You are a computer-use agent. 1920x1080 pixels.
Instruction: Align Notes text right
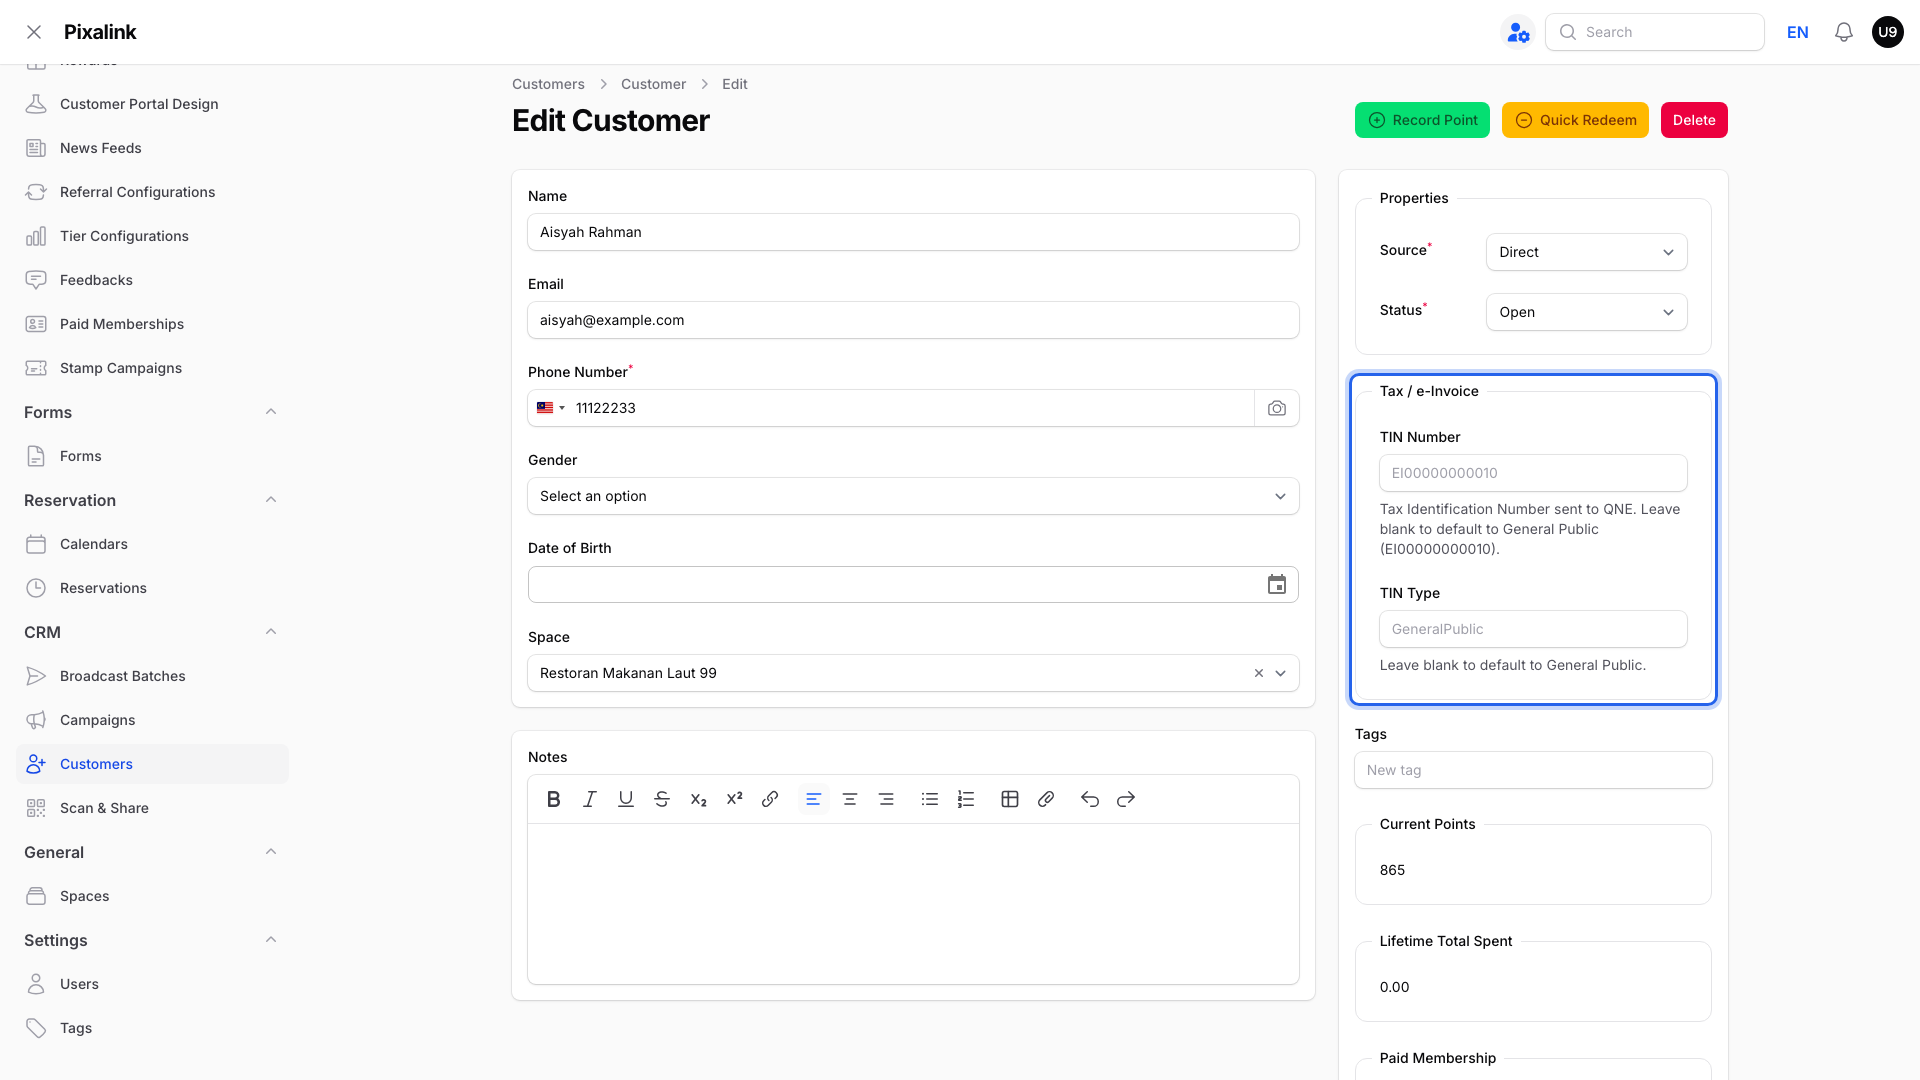point(886,799)
